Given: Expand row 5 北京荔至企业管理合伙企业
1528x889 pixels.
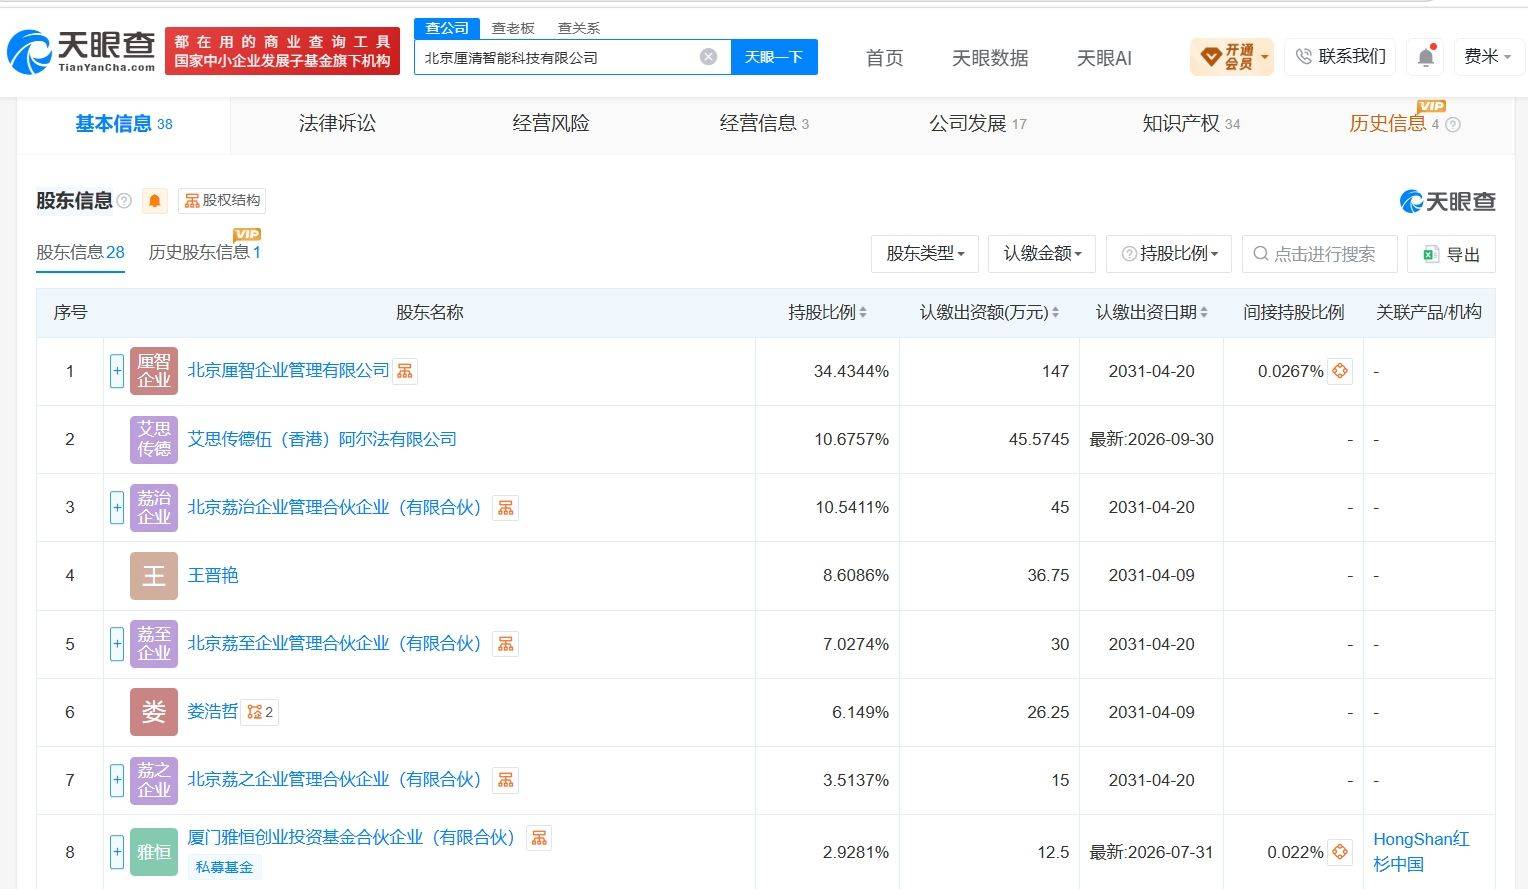Looking at the screenshot, I should pos(117,643).
